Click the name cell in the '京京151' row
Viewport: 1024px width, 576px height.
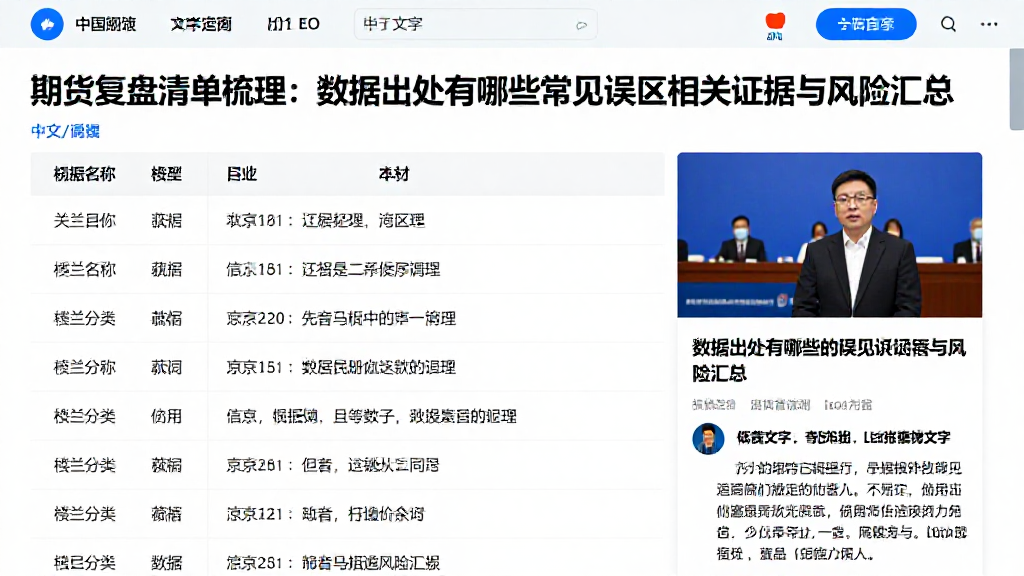click(84, 368)
